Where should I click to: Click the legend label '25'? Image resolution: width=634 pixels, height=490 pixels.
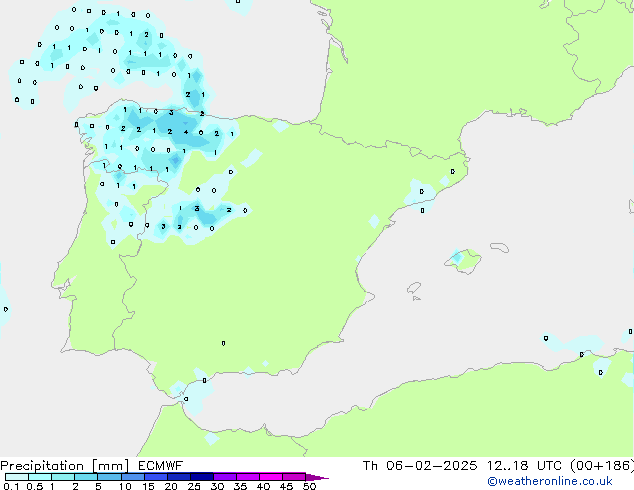click(194, 486)
